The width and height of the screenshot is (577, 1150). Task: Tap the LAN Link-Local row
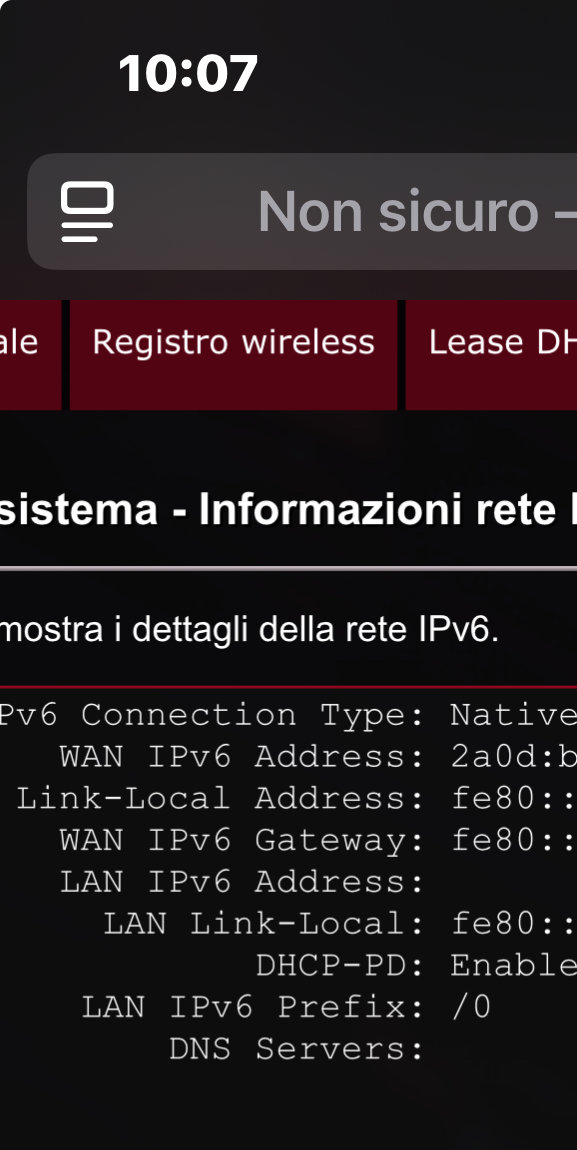[x=339, y=923]
